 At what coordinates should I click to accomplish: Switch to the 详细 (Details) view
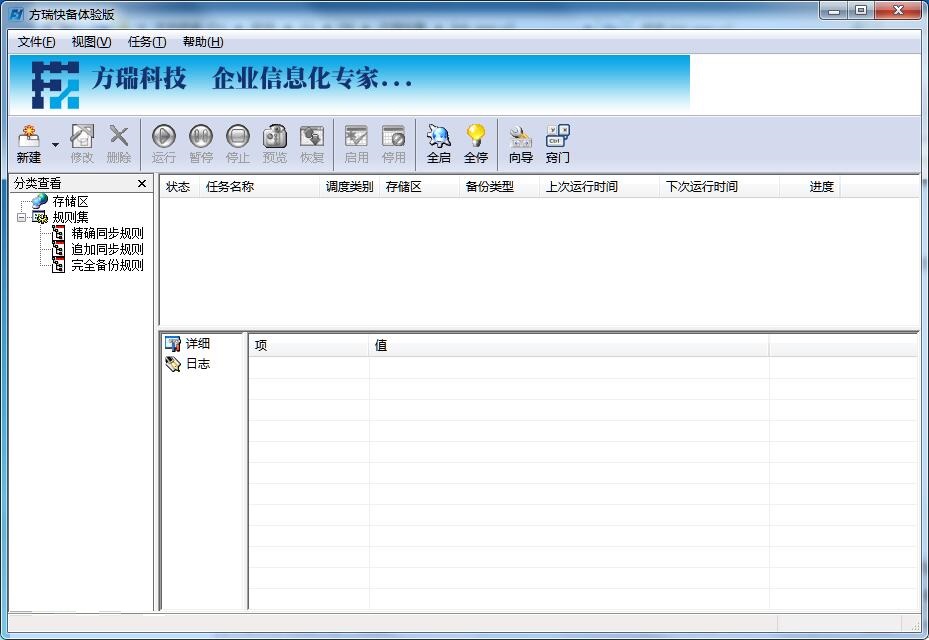[x=198, y=344]
